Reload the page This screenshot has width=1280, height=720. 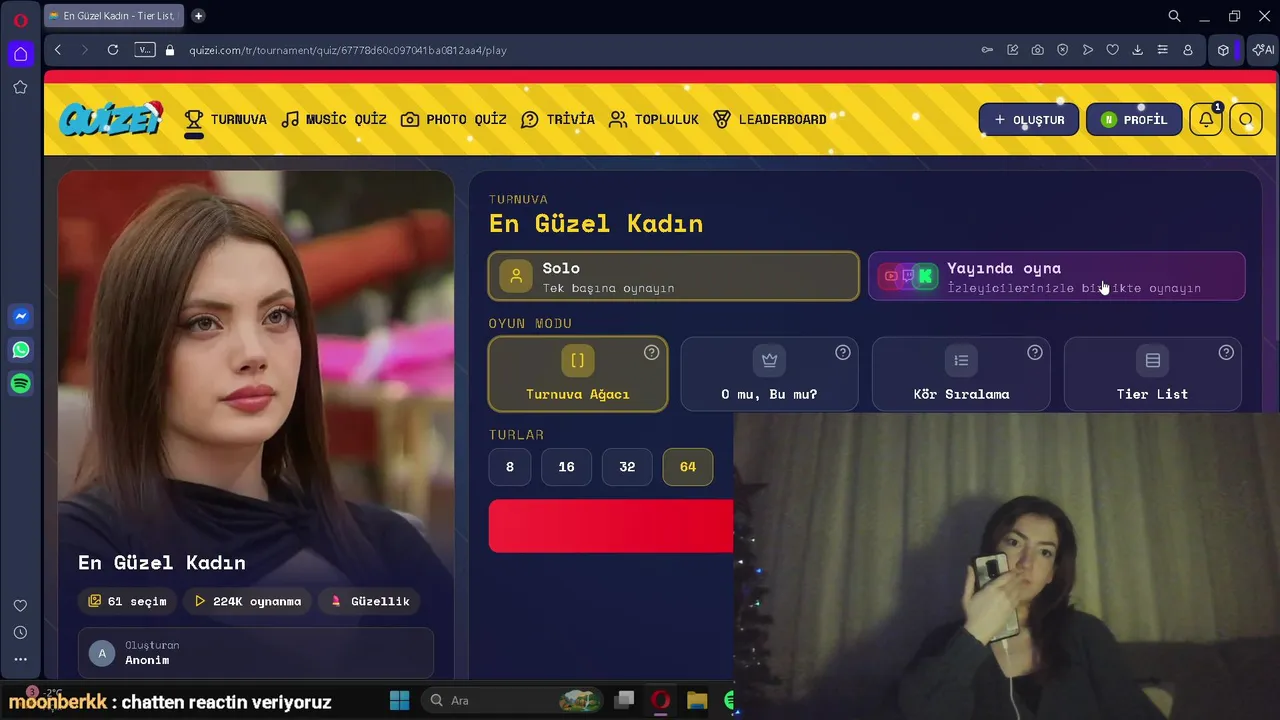113,50
